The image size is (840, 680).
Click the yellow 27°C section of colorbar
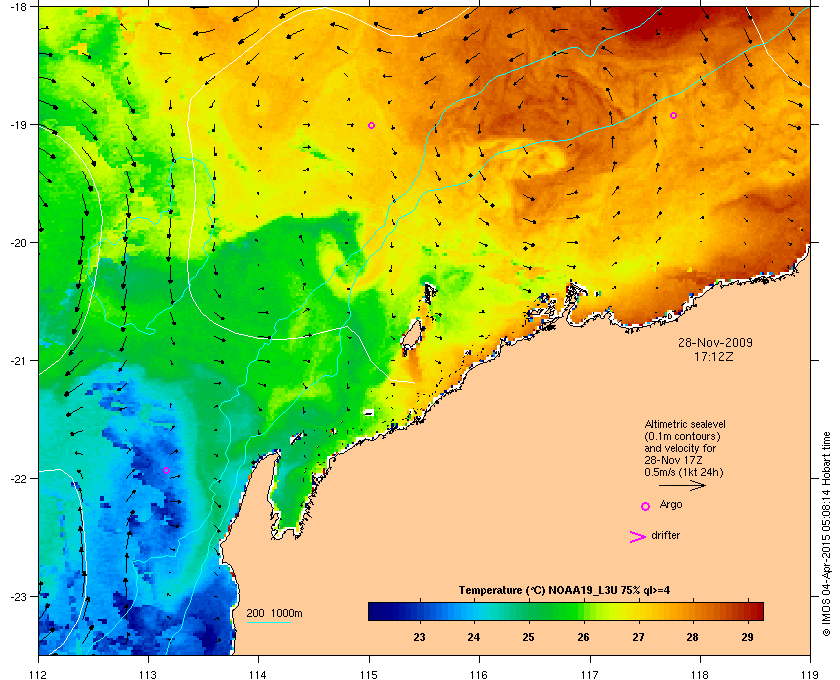638,611
